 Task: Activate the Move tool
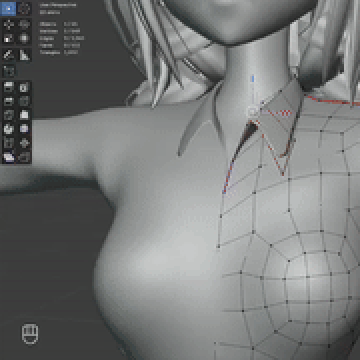pos(9,25)
